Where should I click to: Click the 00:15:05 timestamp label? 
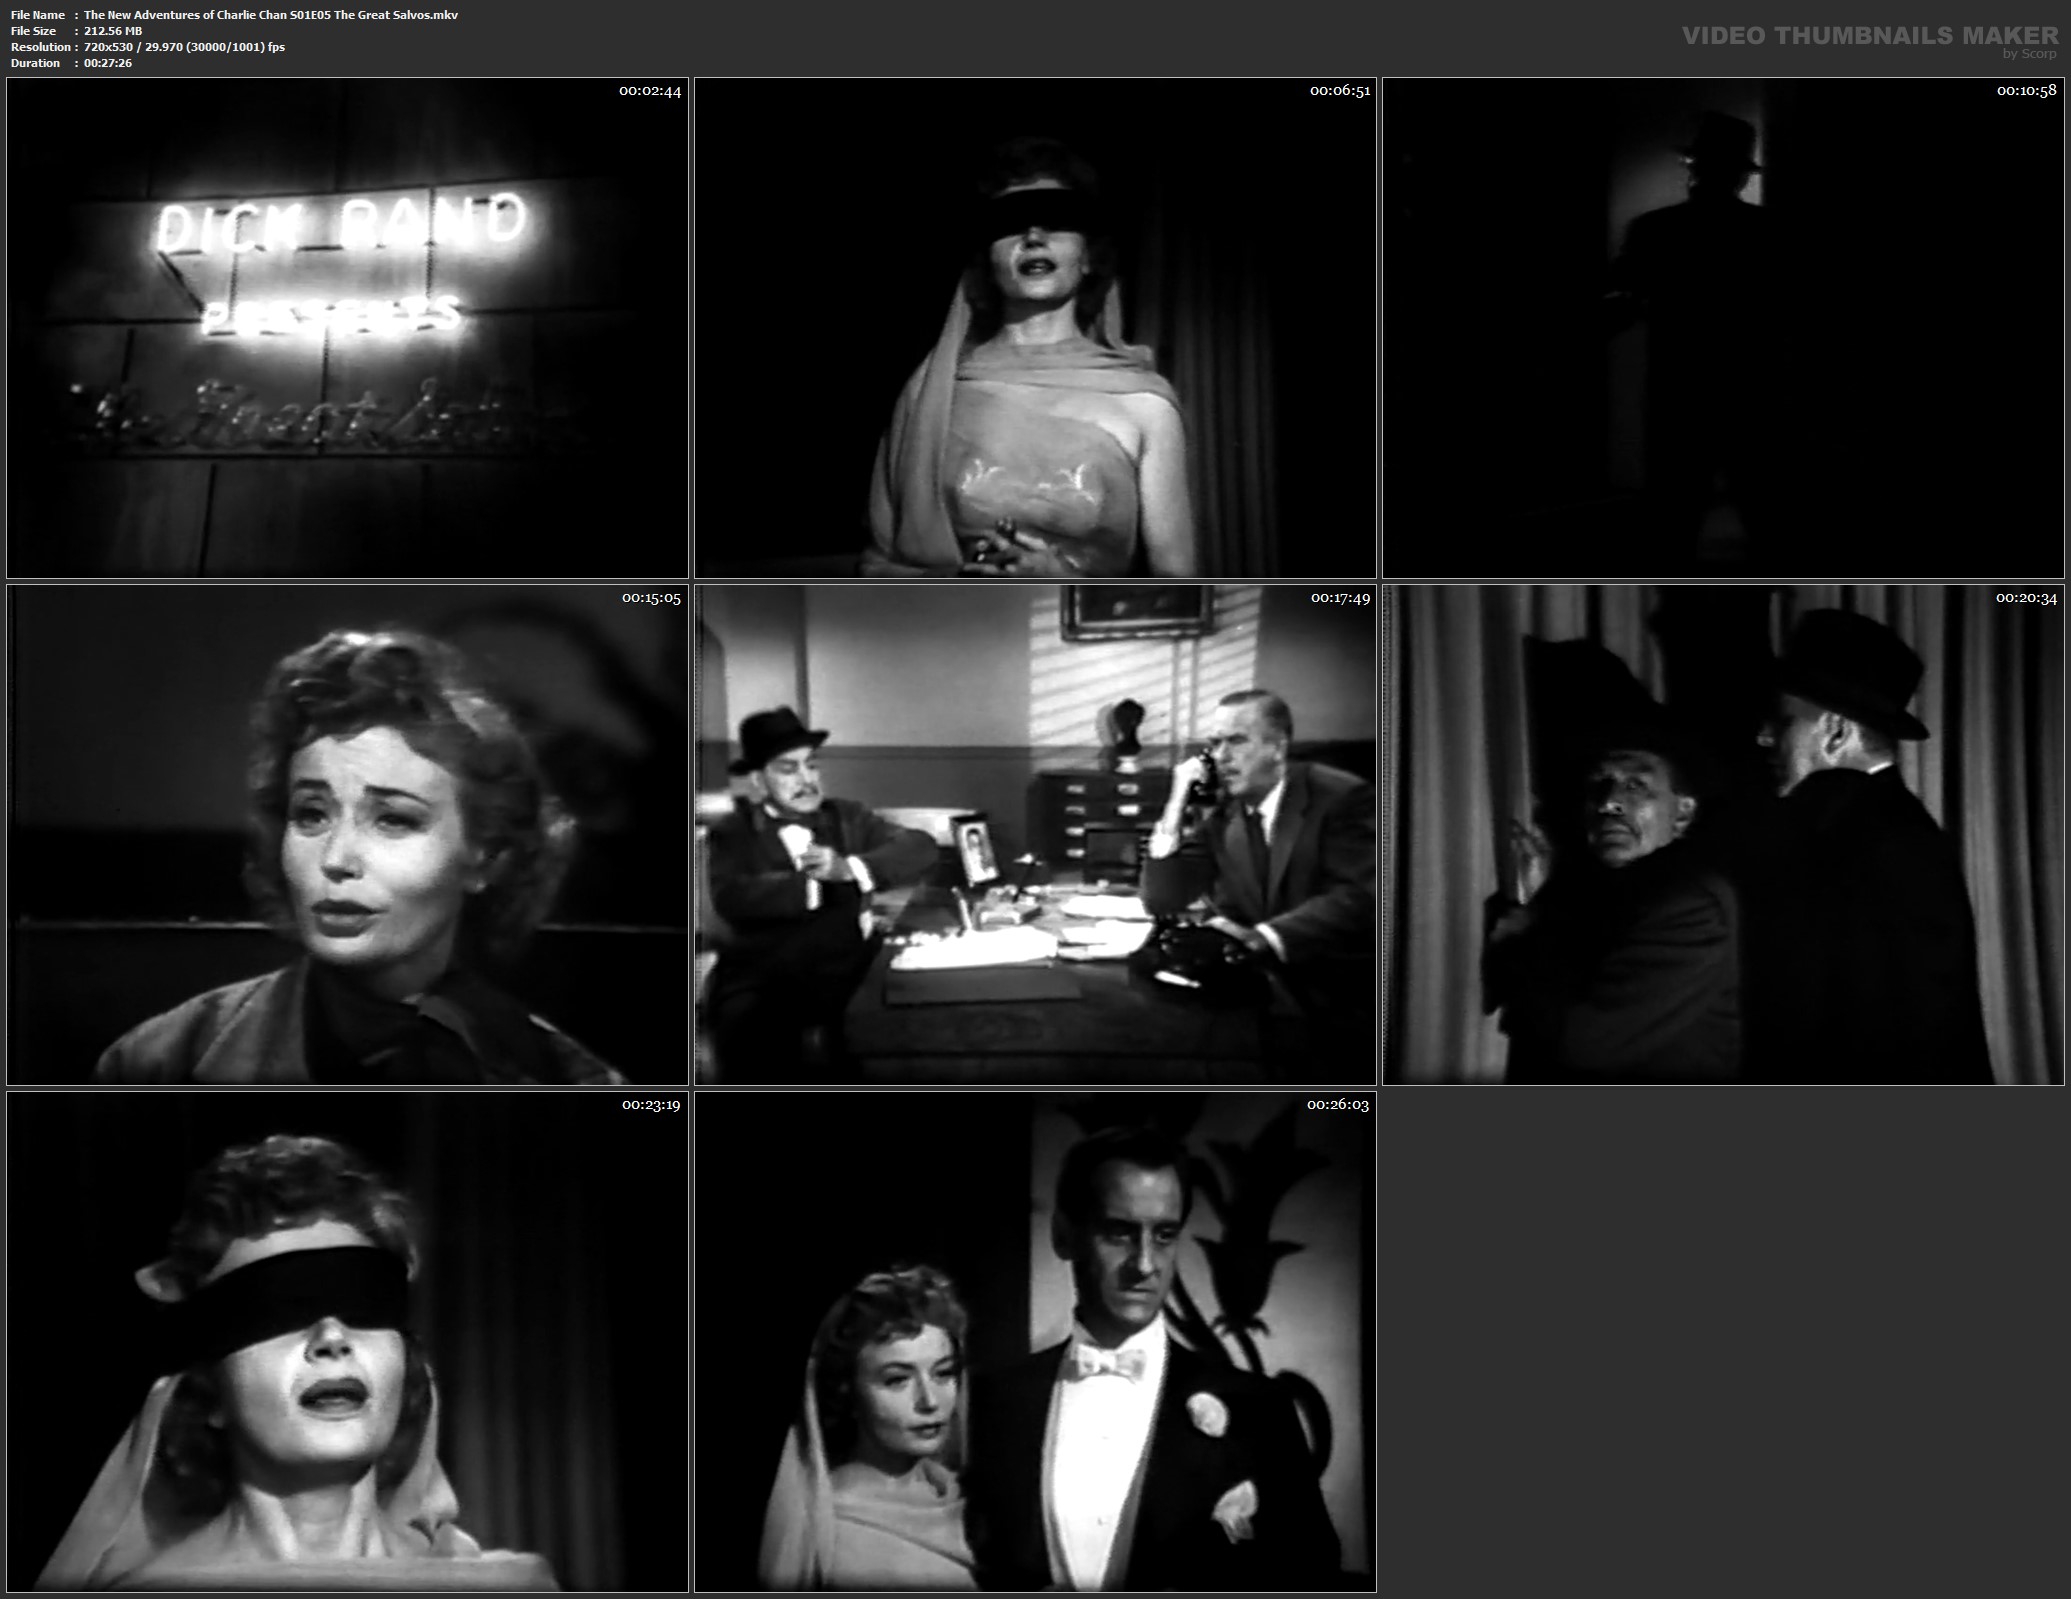(651, 598)
